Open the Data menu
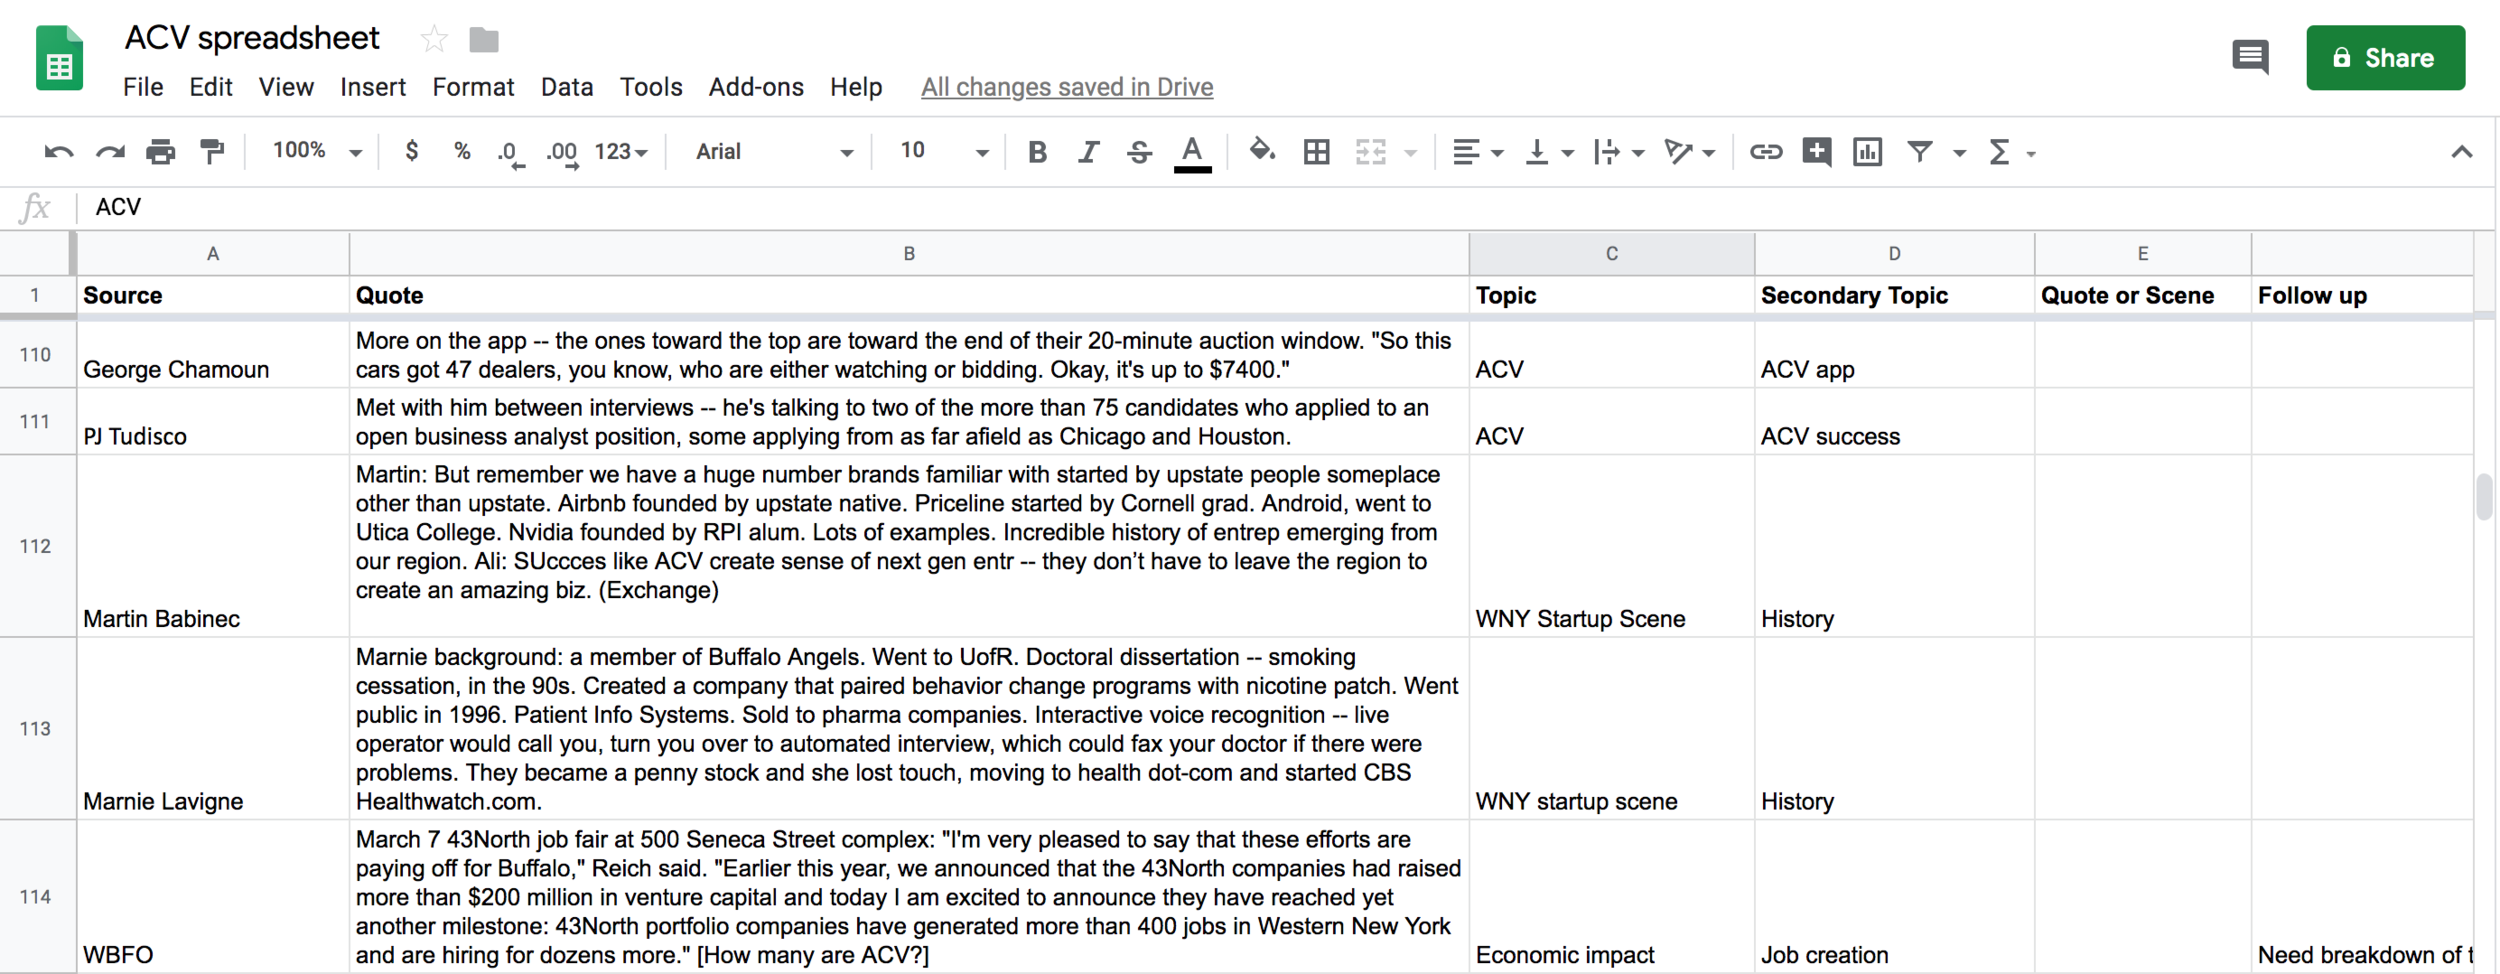 (x=567, y=87)
